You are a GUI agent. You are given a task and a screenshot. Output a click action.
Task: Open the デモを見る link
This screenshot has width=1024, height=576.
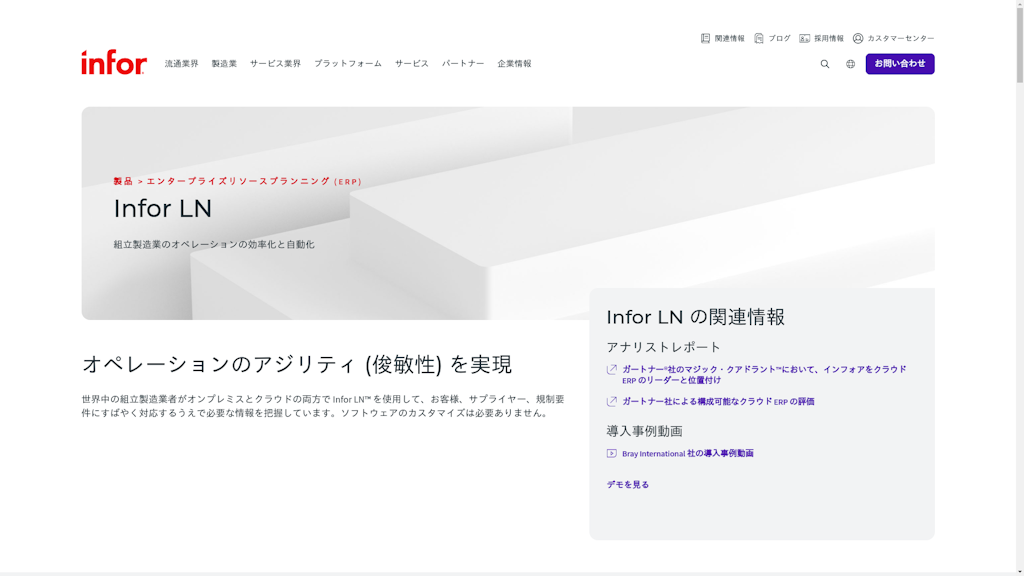point(630,484)
